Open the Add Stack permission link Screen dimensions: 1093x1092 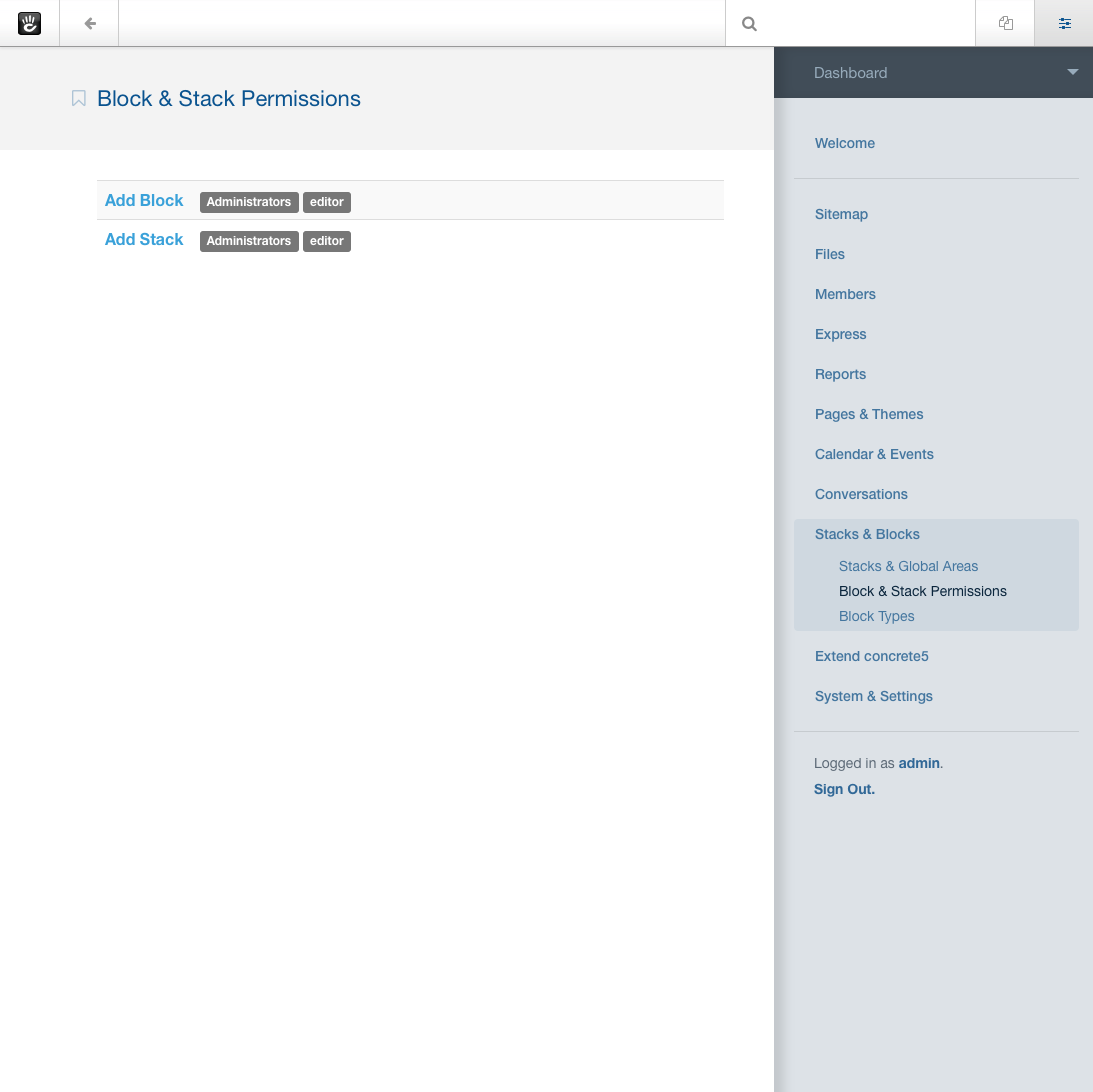[143, 239]
